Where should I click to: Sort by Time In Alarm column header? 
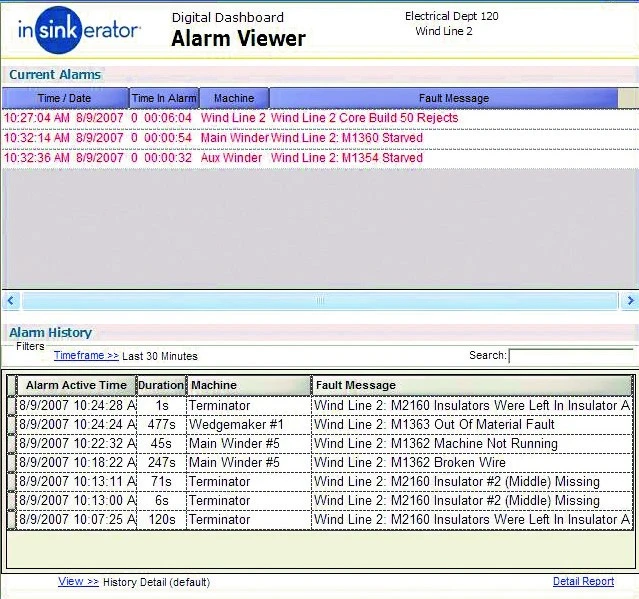point(164,98)
